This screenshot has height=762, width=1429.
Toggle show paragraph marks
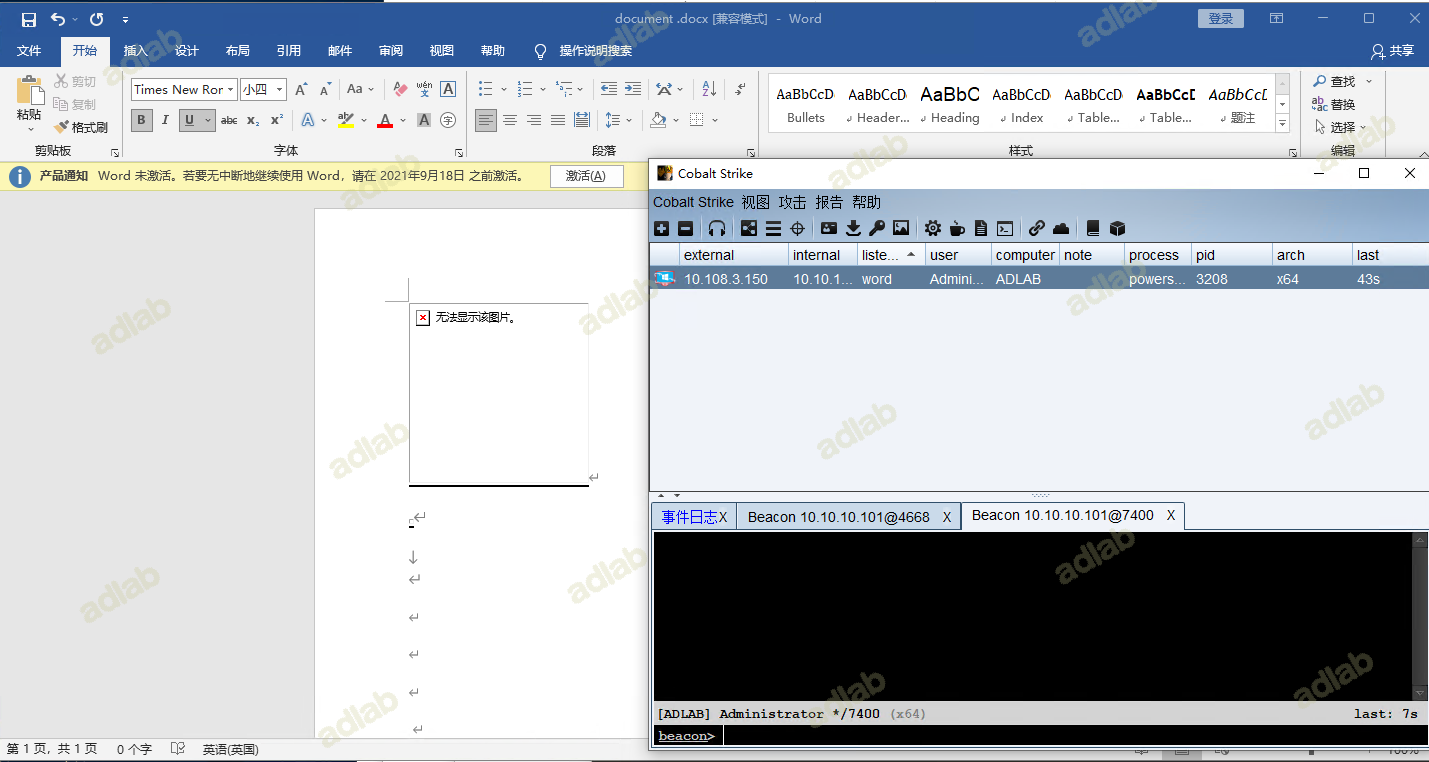(740, 89)
